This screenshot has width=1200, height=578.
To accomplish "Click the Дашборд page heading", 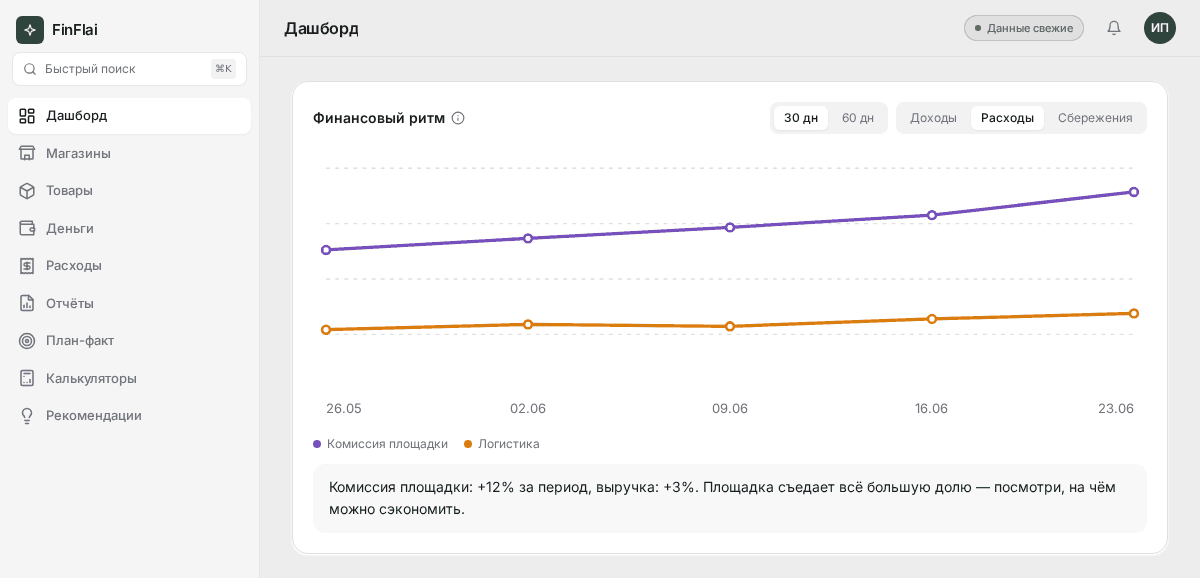I will (x=322, y=28).
